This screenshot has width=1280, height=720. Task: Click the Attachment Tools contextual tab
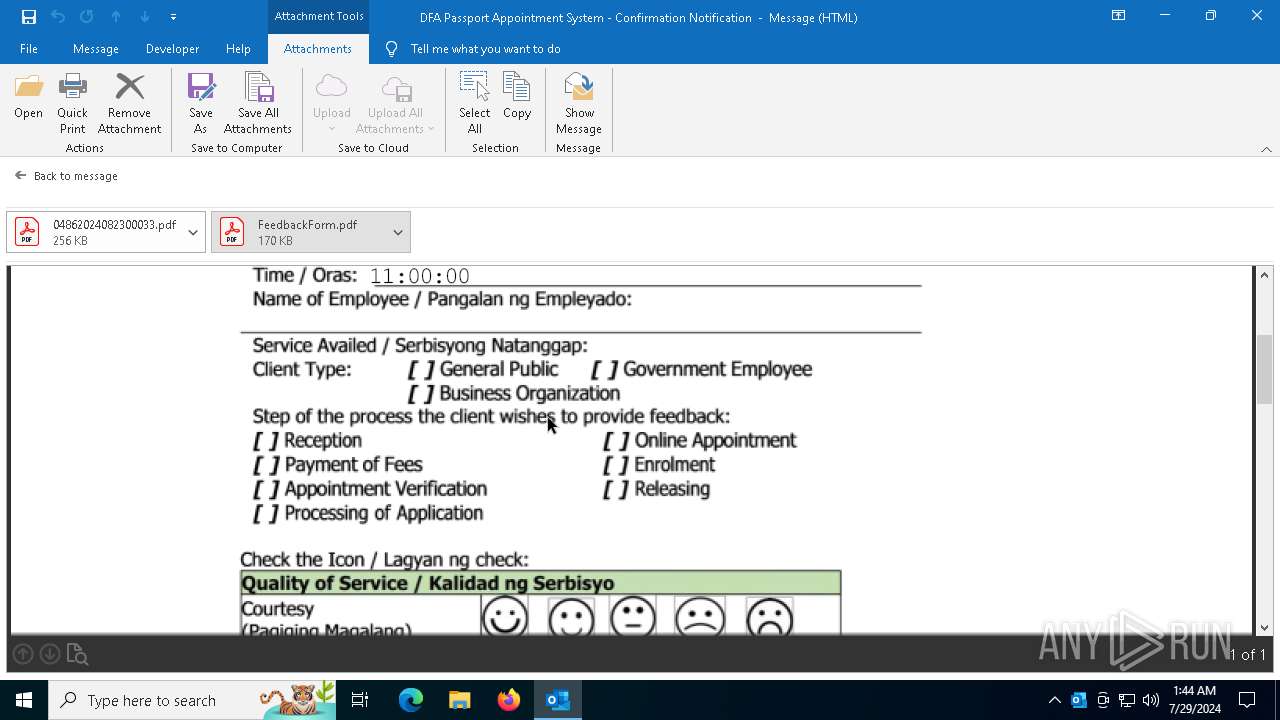click(319, 16)
